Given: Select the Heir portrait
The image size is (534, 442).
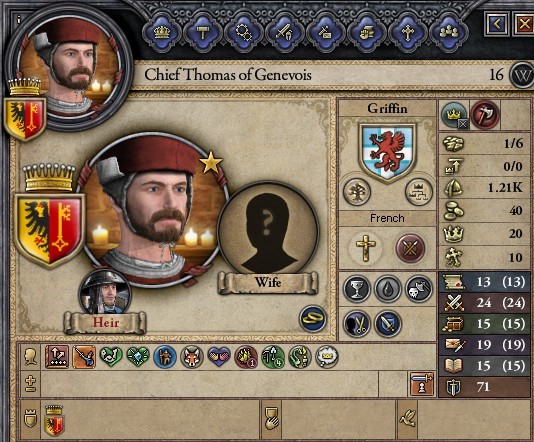Looking at the screenshot, I should click(x=105, y=293).
